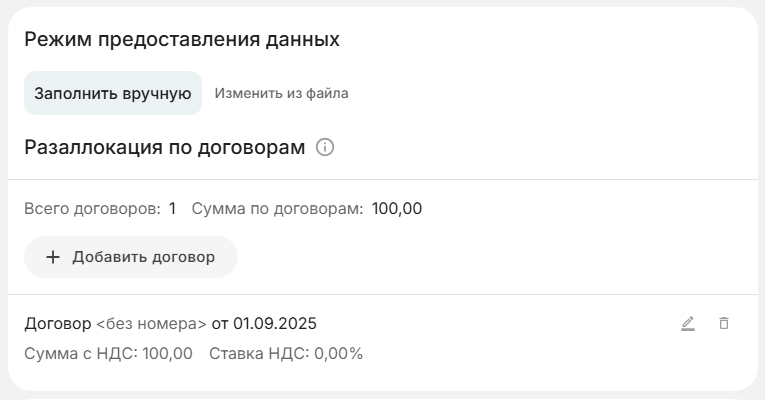Click the "Сумма с НДС:" label
The width and height of the screenshot is (765, 400).
[81, 354]
